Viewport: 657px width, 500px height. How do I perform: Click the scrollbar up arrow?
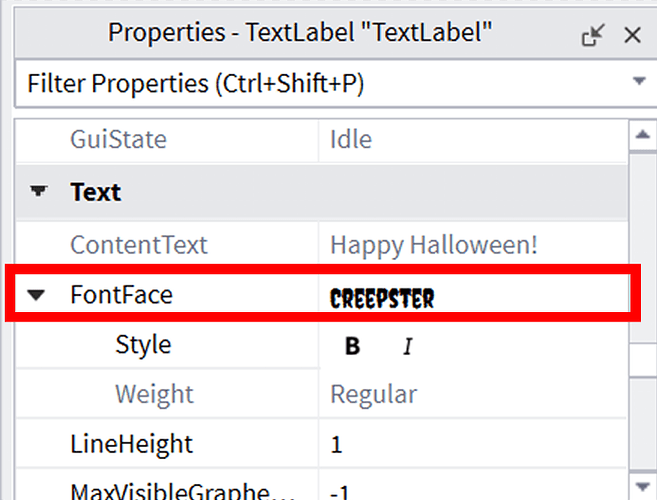tap(642, 135)
